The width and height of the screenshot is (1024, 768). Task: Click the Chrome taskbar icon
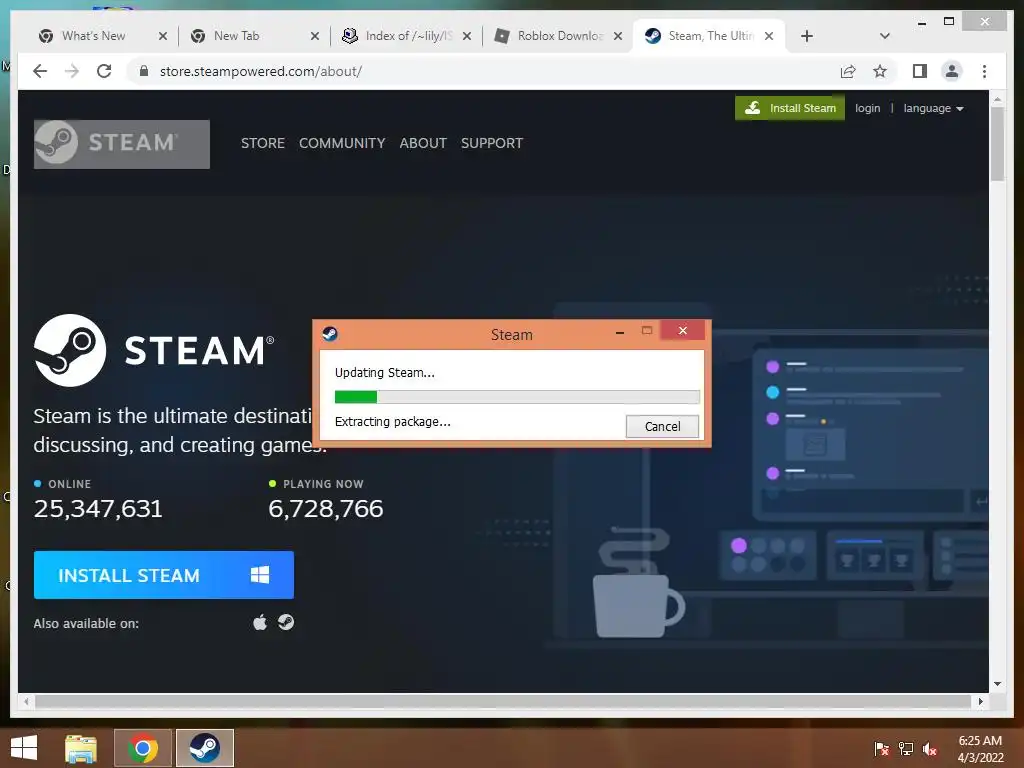[143, 748]
